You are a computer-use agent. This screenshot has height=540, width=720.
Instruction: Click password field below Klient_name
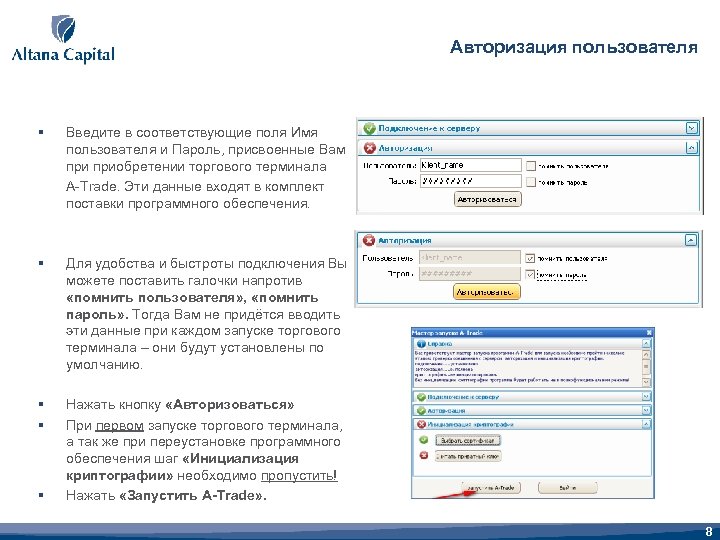471,181
